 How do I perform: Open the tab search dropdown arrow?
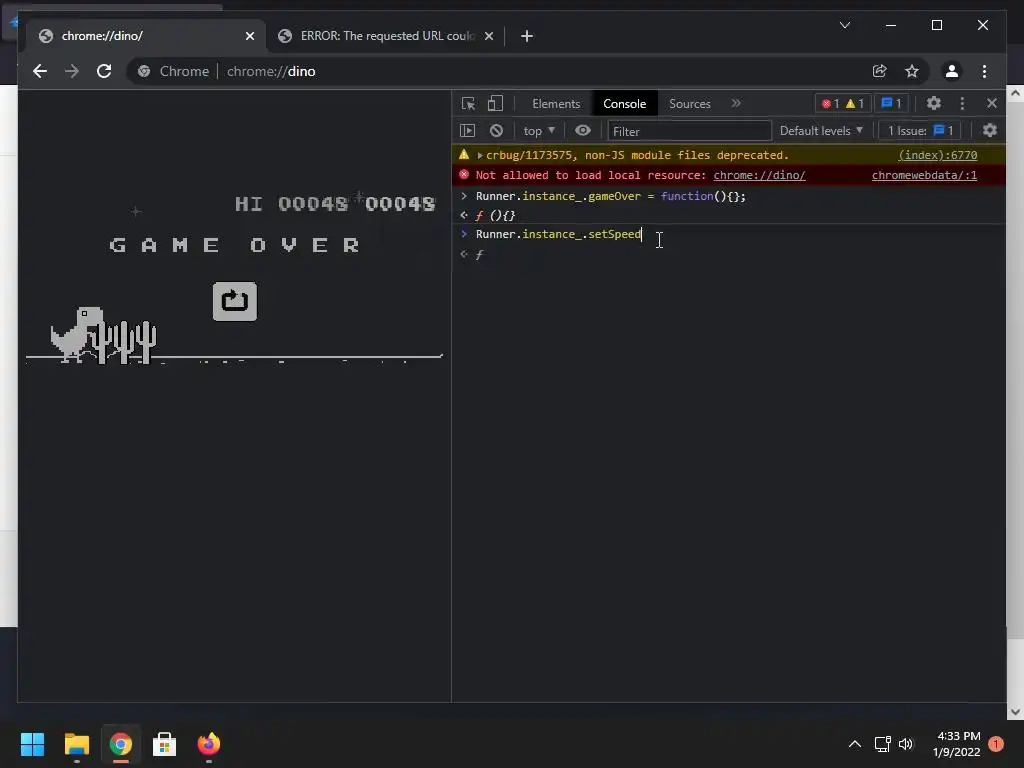844,25
